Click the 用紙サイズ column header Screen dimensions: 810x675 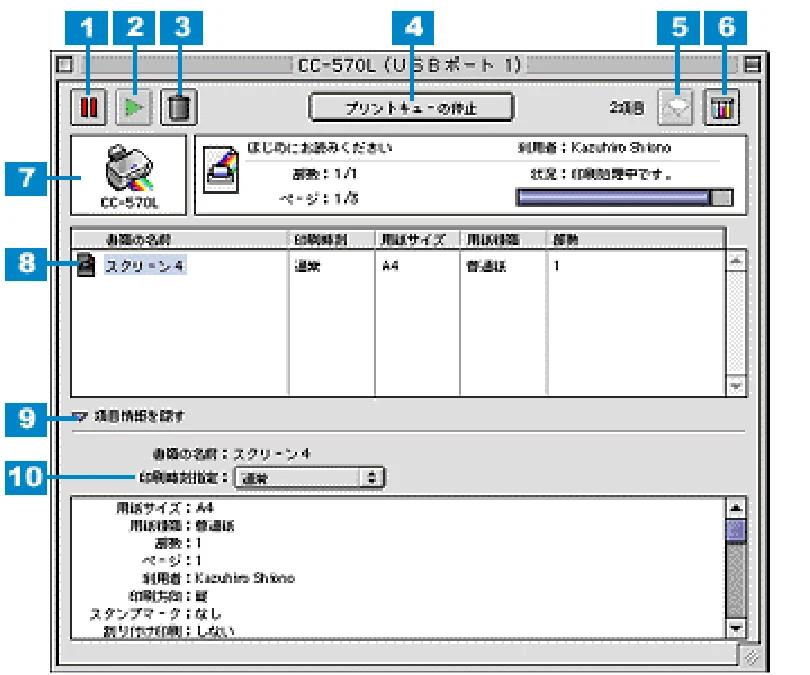[x=417, y=240]
